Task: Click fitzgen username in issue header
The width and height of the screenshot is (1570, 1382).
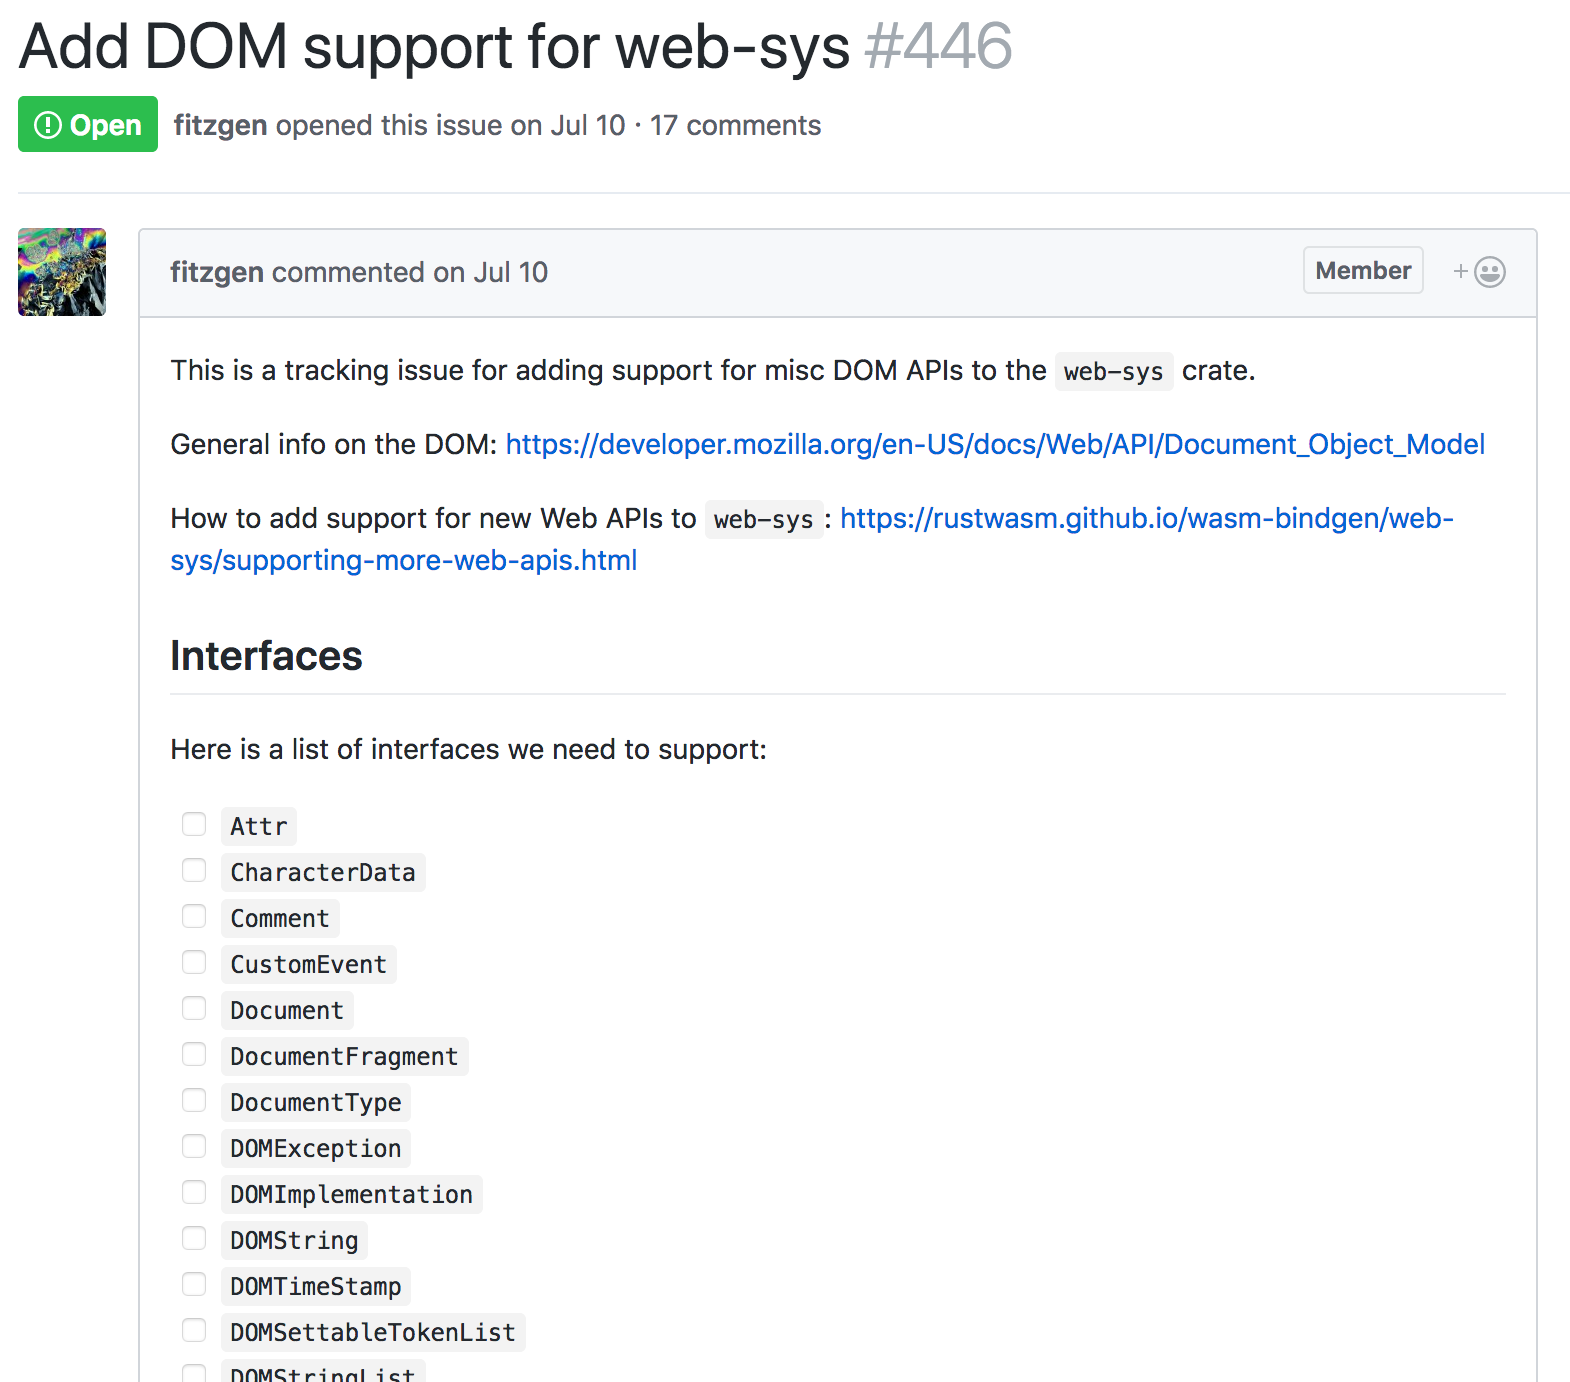Action: tap(220, 125)
